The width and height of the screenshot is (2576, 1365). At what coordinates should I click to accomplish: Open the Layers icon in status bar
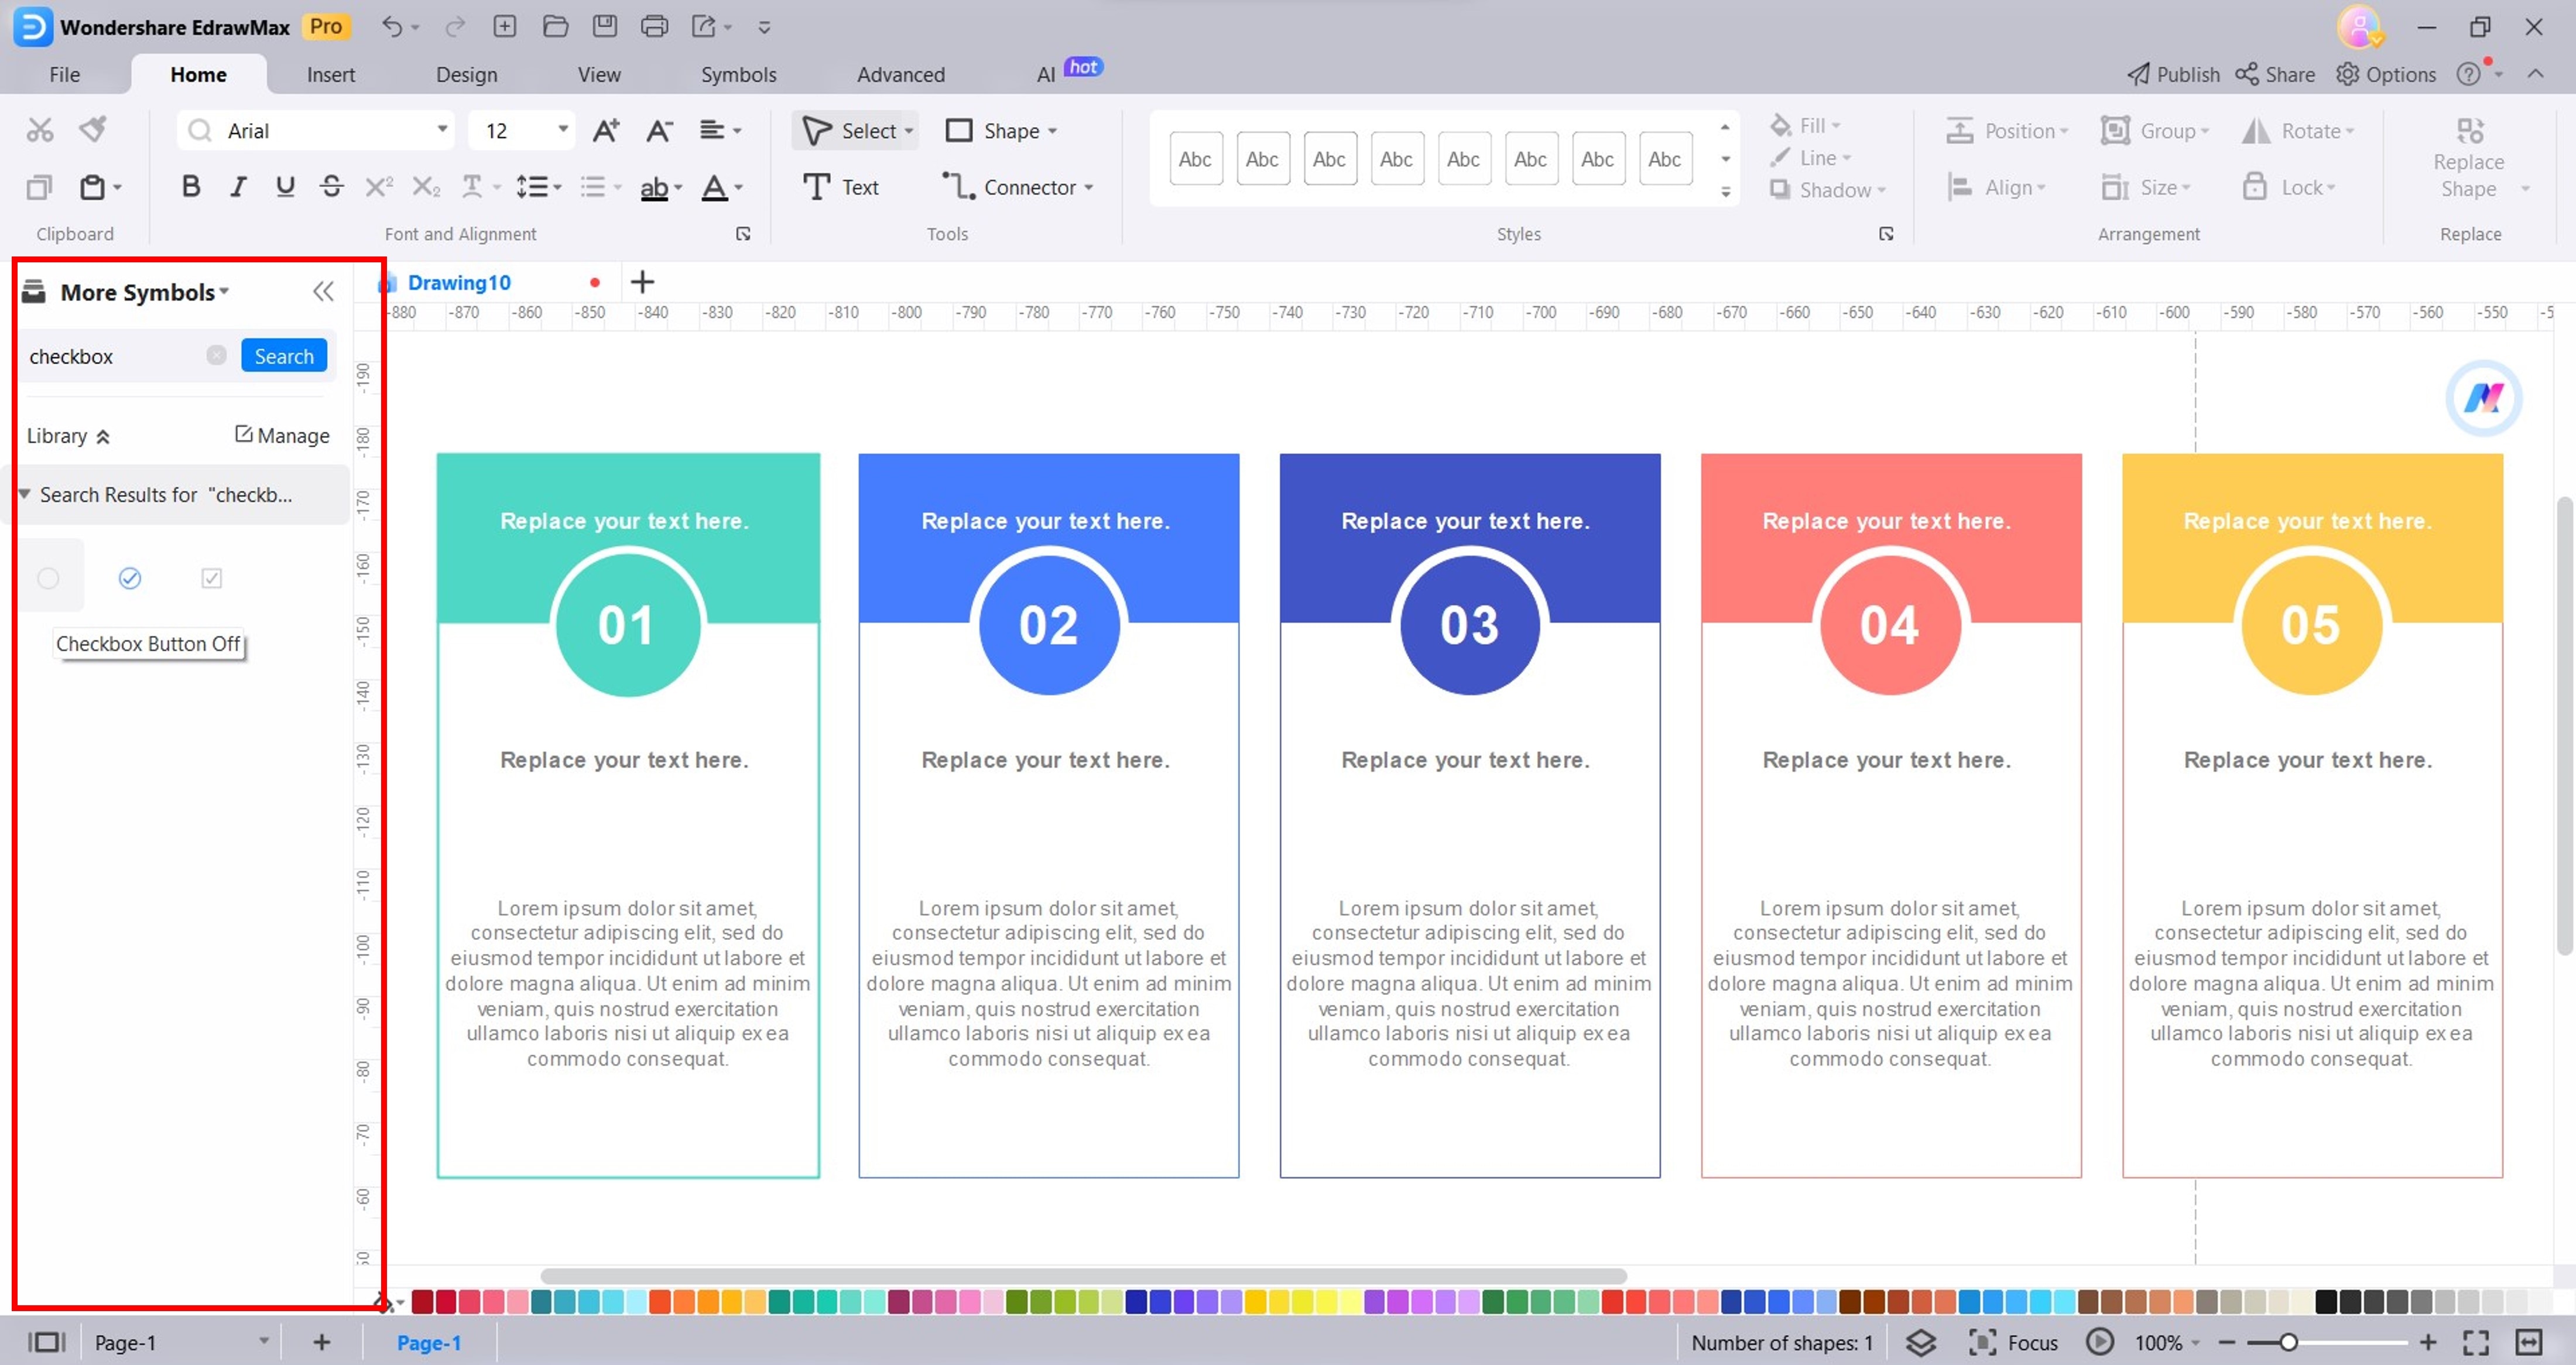tap(1920, 1342)
